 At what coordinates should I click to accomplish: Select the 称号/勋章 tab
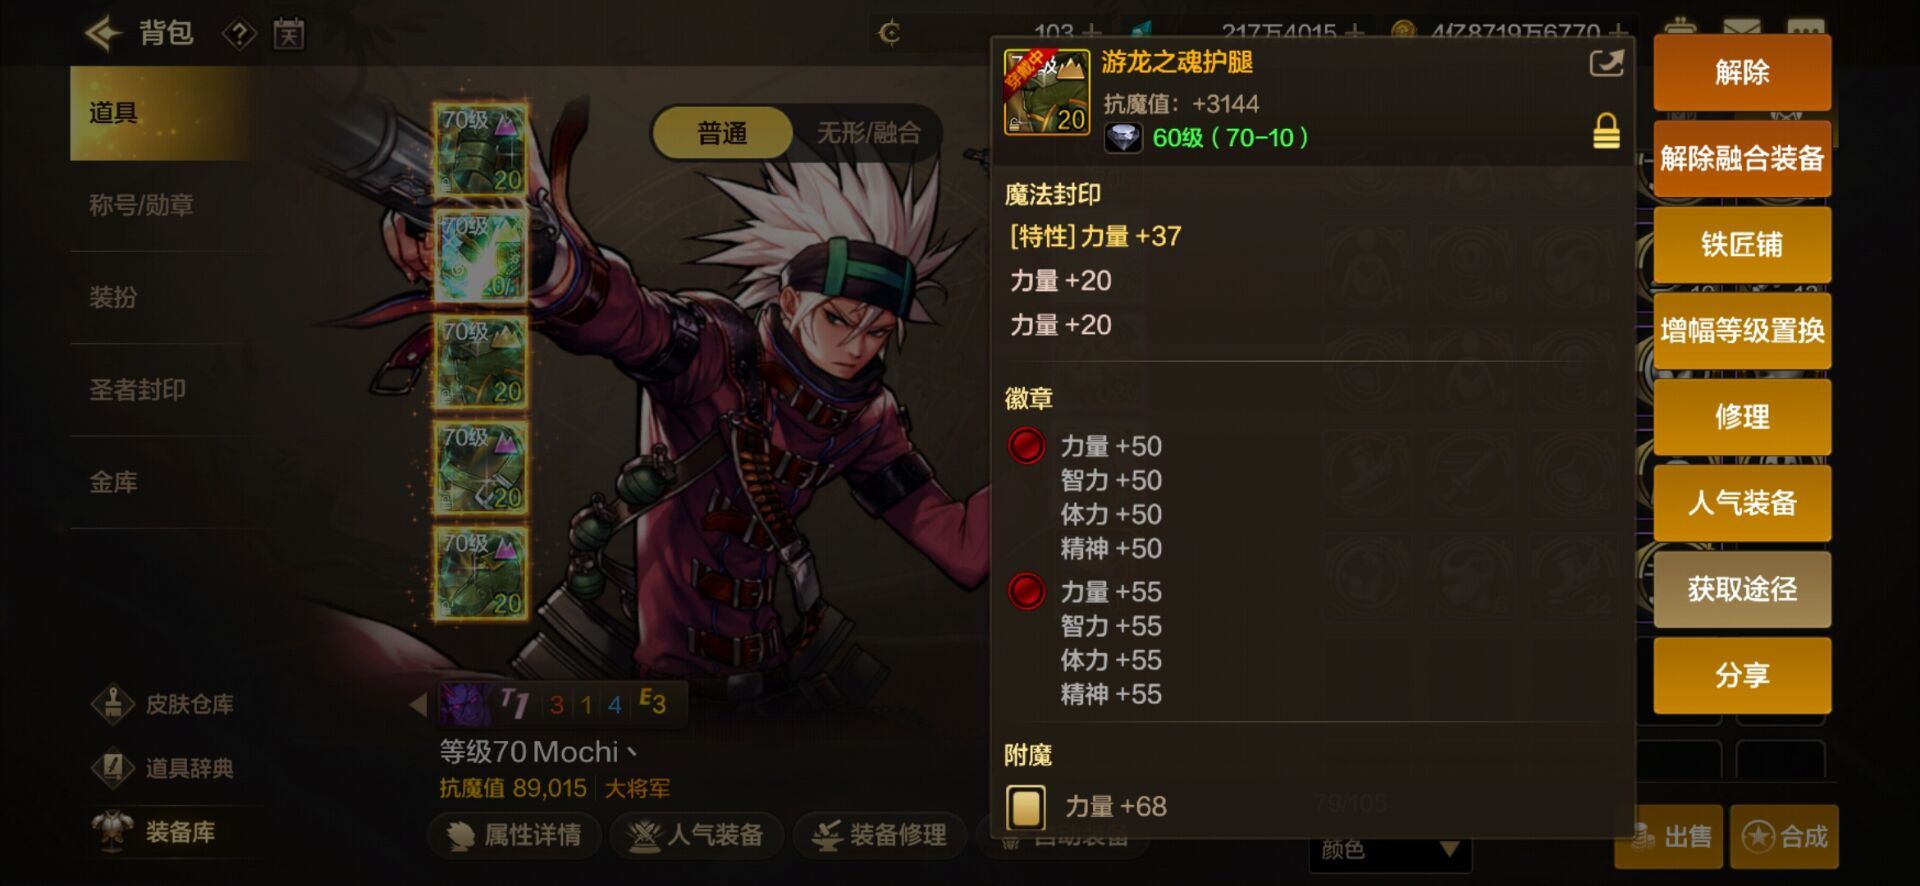[x=141, y=205]
